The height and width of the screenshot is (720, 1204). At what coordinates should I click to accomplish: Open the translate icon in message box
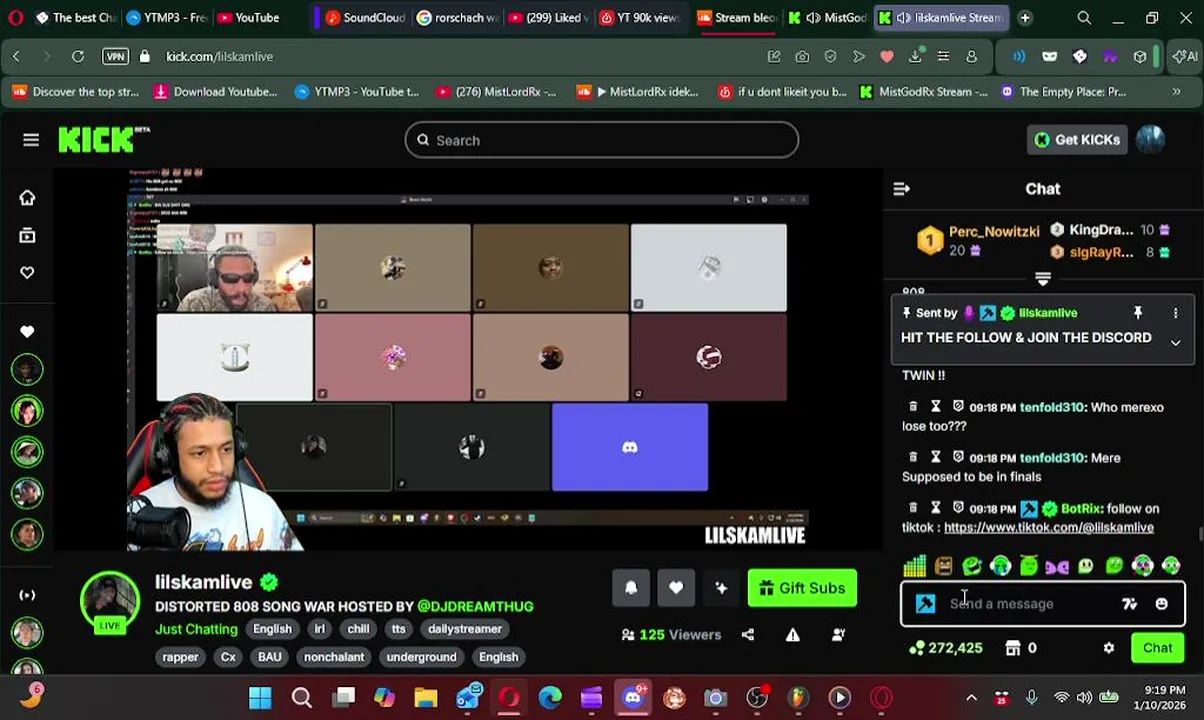point(1129,604)
